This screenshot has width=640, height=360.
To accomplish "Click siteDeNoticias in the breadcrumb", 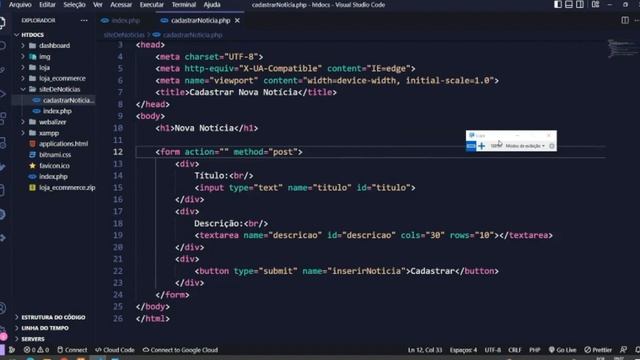I will click(x=124, y=35).
